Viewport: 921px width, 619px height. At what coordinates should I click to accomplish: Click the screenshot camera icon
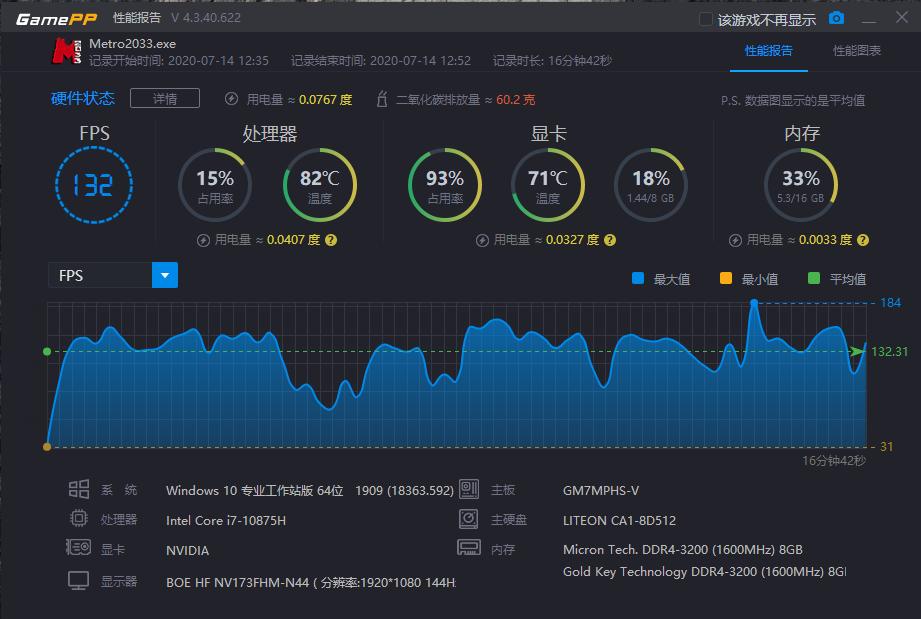838,17
